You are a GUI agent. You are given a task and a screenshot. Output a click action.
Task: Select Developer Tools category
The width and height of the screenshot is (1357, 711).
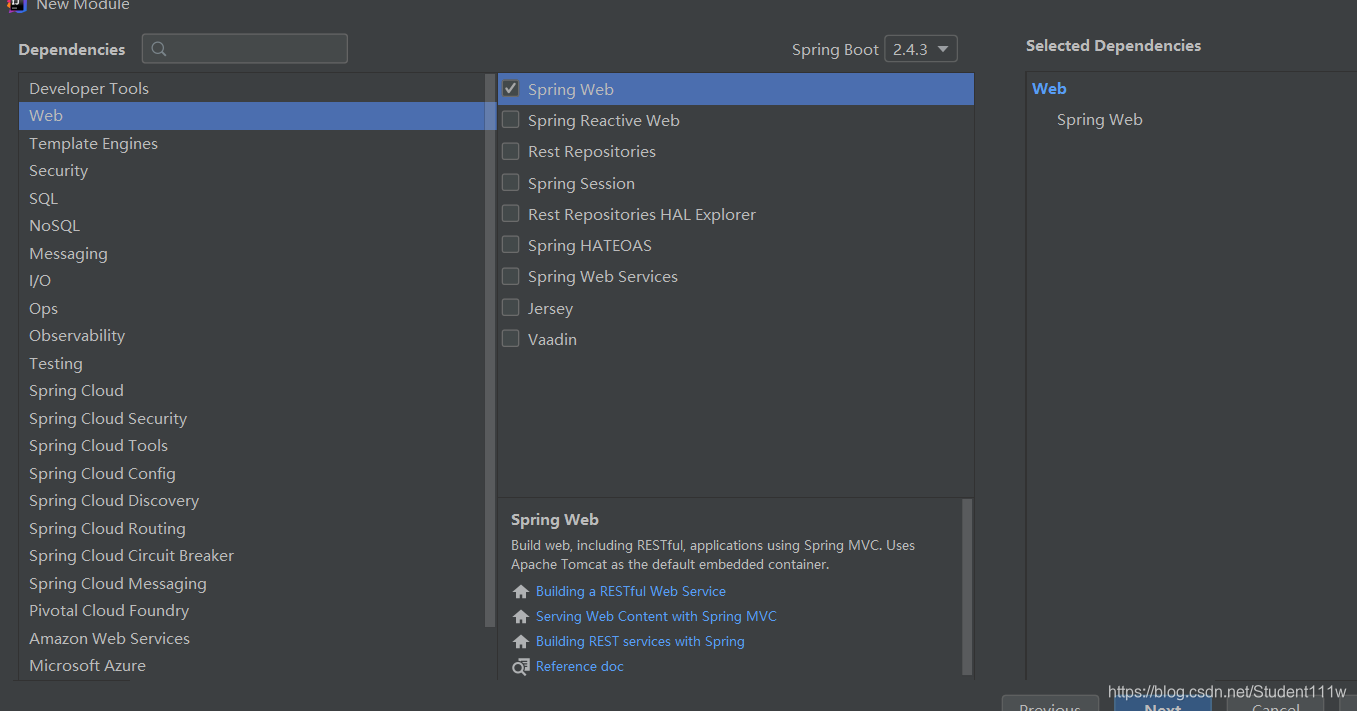point(251,88)
